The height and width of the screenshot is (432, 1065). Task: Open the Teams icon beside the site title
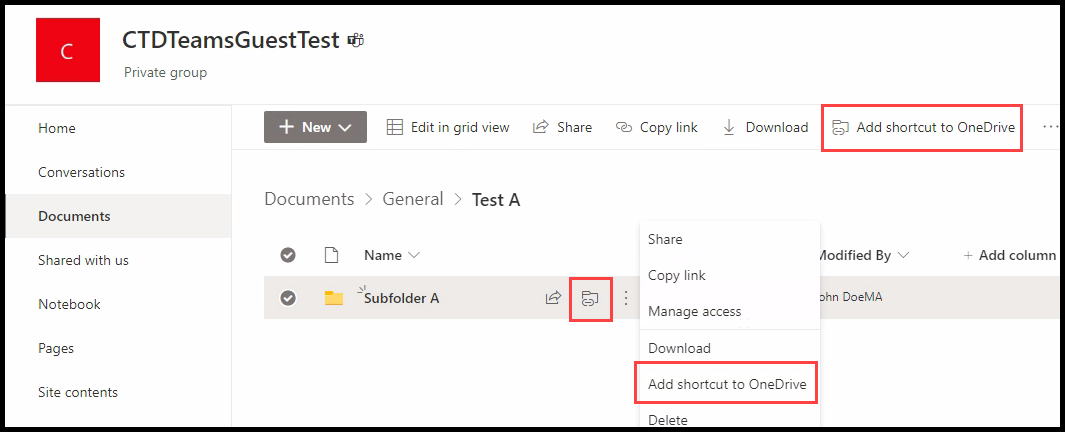[356, 41]
